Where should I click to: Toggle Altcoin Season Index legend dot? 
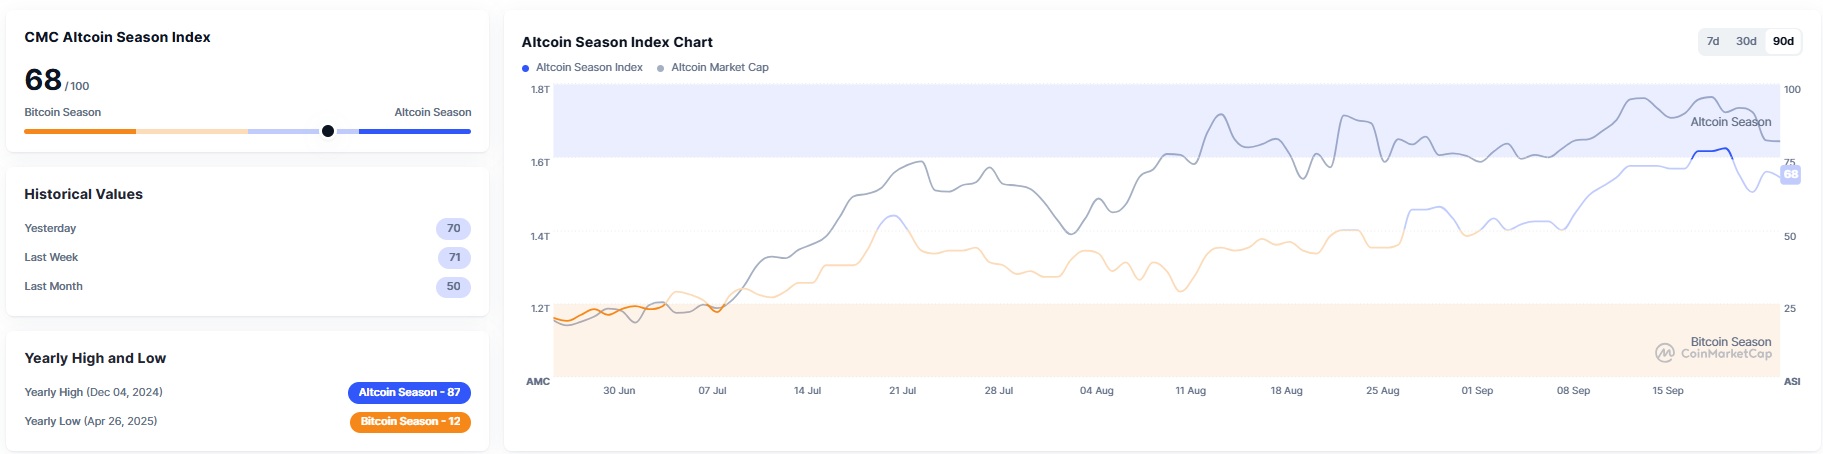[x=526, y=68]
